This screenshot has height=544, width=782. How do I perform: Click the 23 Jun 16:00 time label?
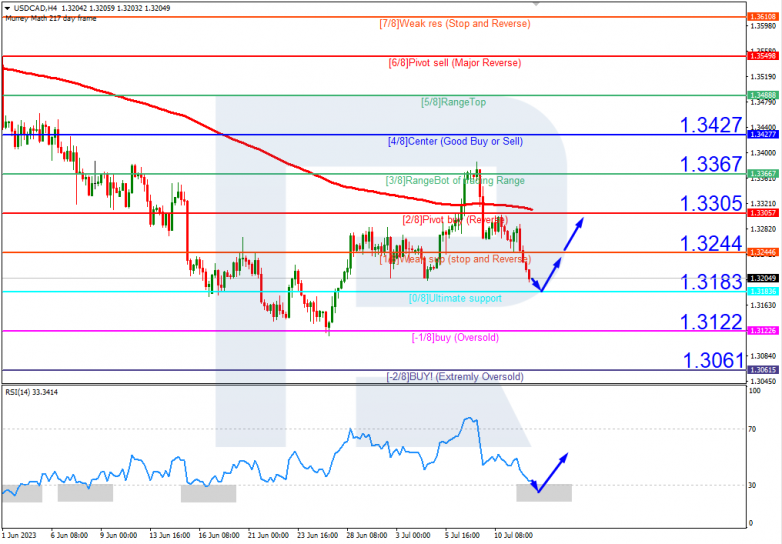318,536
